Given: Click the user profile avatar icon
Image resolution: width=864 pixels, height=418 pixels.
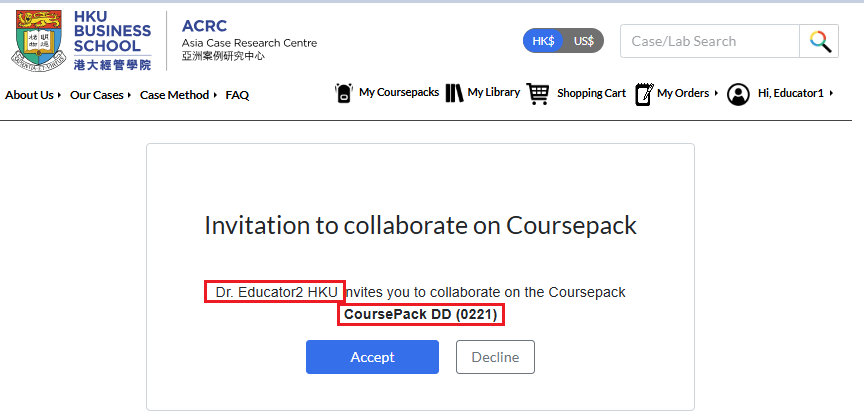Looking at the screenshot, I should coord(738,94).
